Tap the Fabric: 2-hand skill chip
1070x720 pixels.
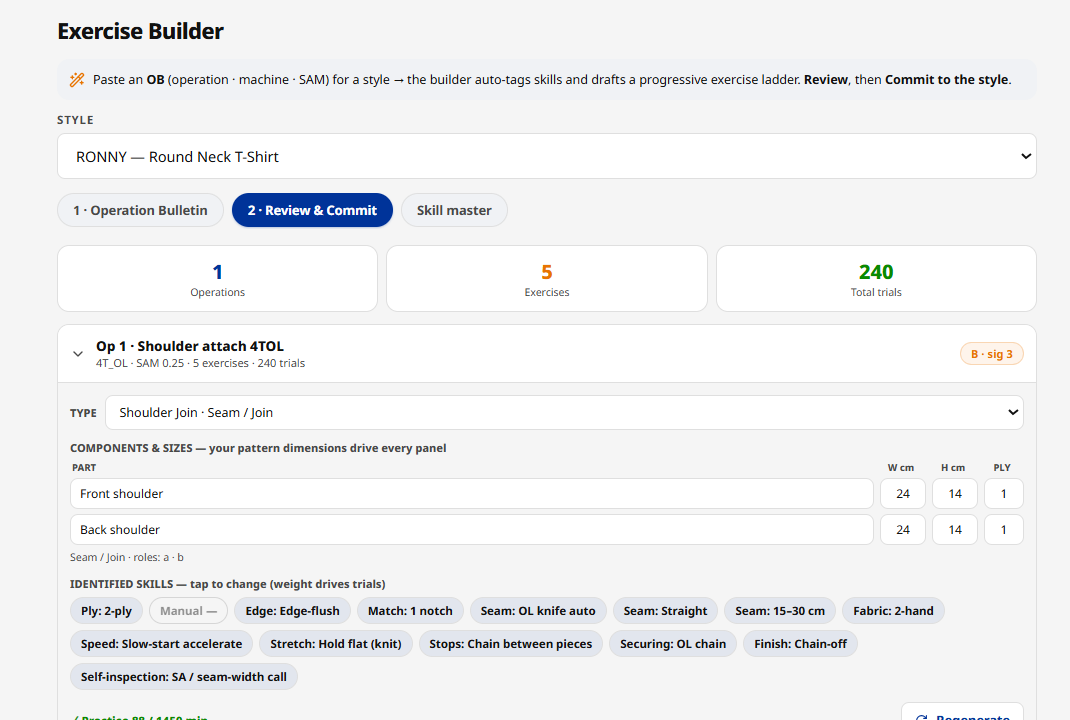tap(893, 611)
